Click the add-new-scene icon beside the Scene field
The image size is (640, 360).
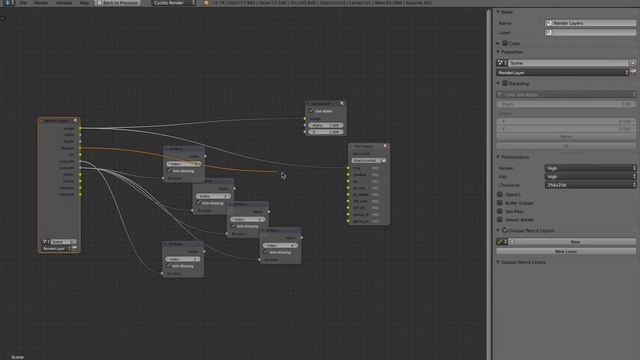(x=633, y=63)
